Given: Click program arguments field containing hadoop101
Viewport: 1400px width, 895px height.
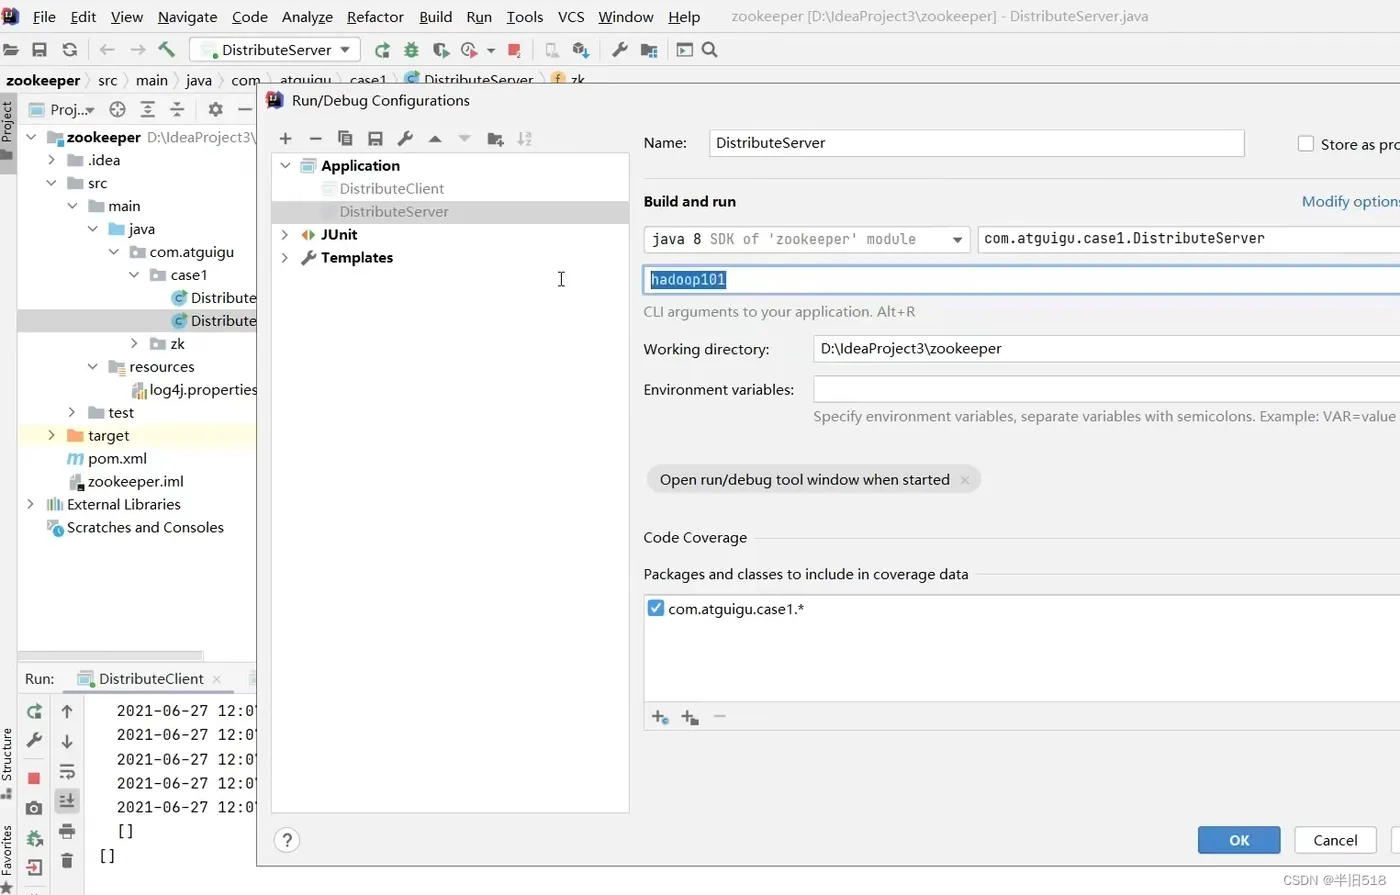Looking at the screenshot, I should click(x=1021, y=280).
